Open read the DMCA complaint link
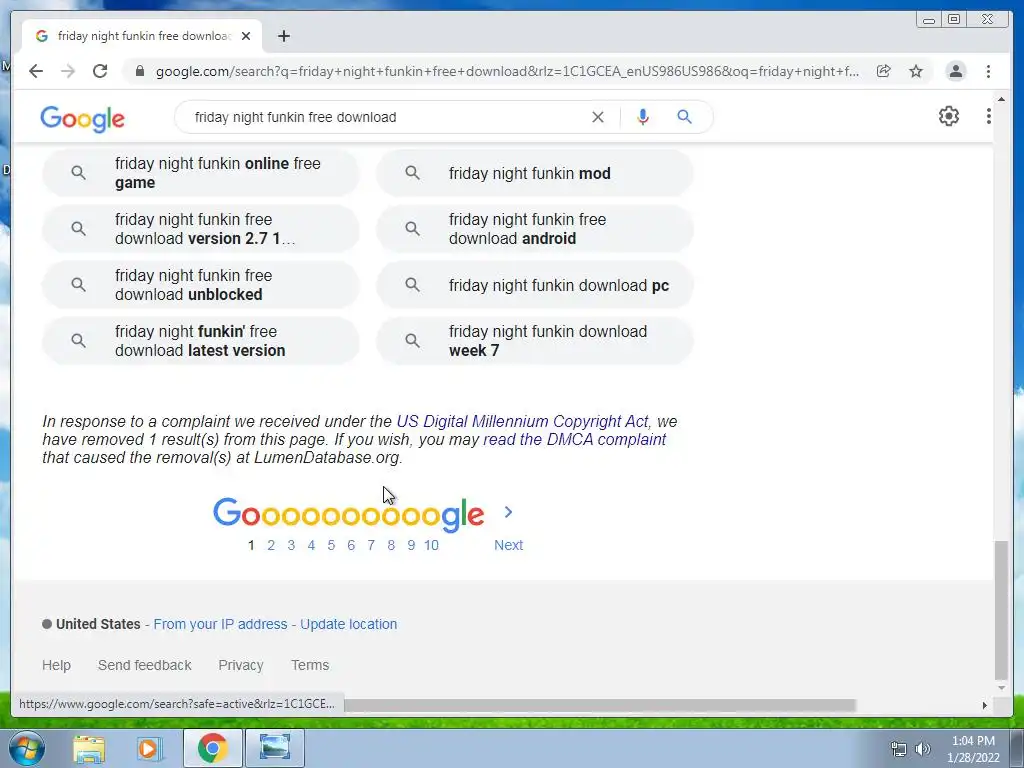 [574, 440]
